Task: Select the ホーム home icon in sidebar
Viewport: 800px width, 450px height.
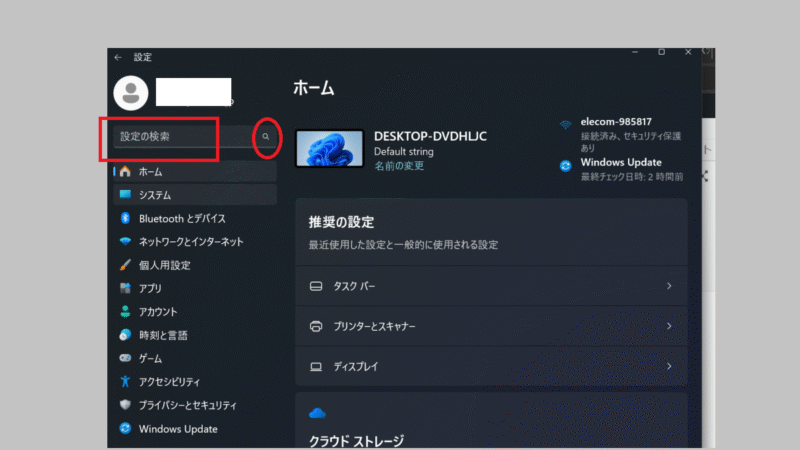Action: [x=125, y=171]
